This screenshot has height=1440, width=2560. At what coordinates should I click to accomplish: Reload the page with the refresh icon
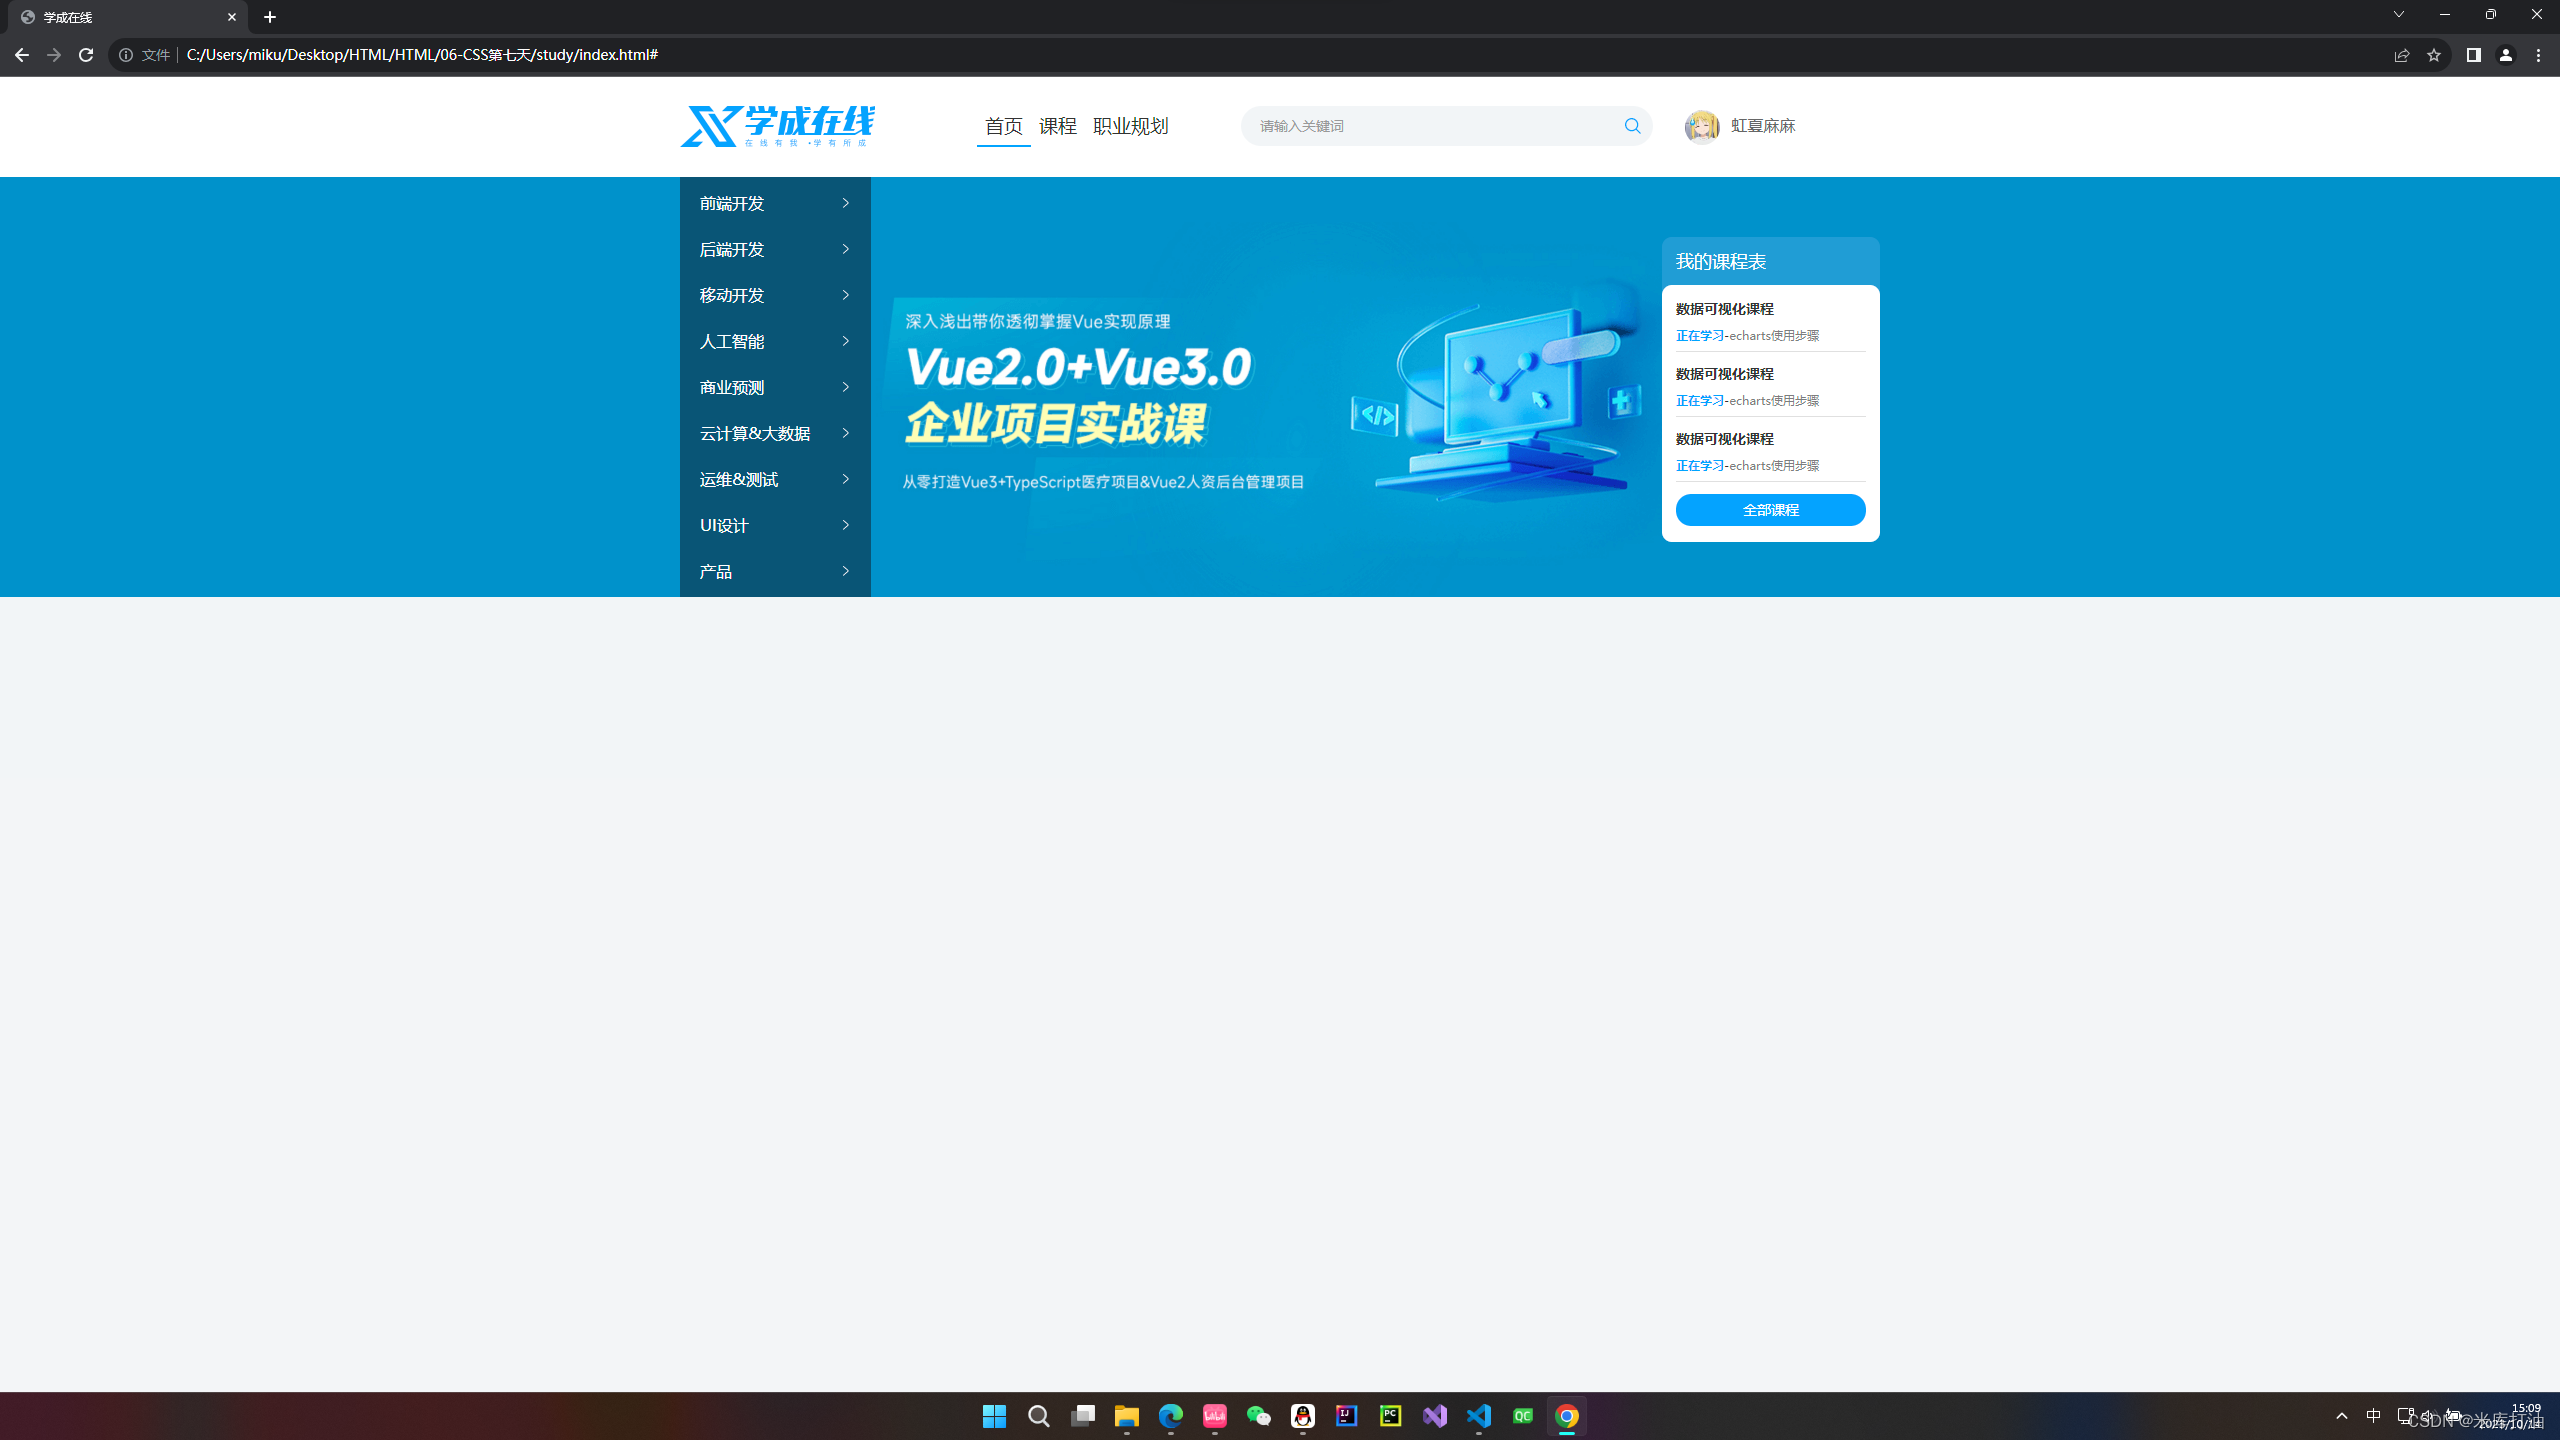86,55
